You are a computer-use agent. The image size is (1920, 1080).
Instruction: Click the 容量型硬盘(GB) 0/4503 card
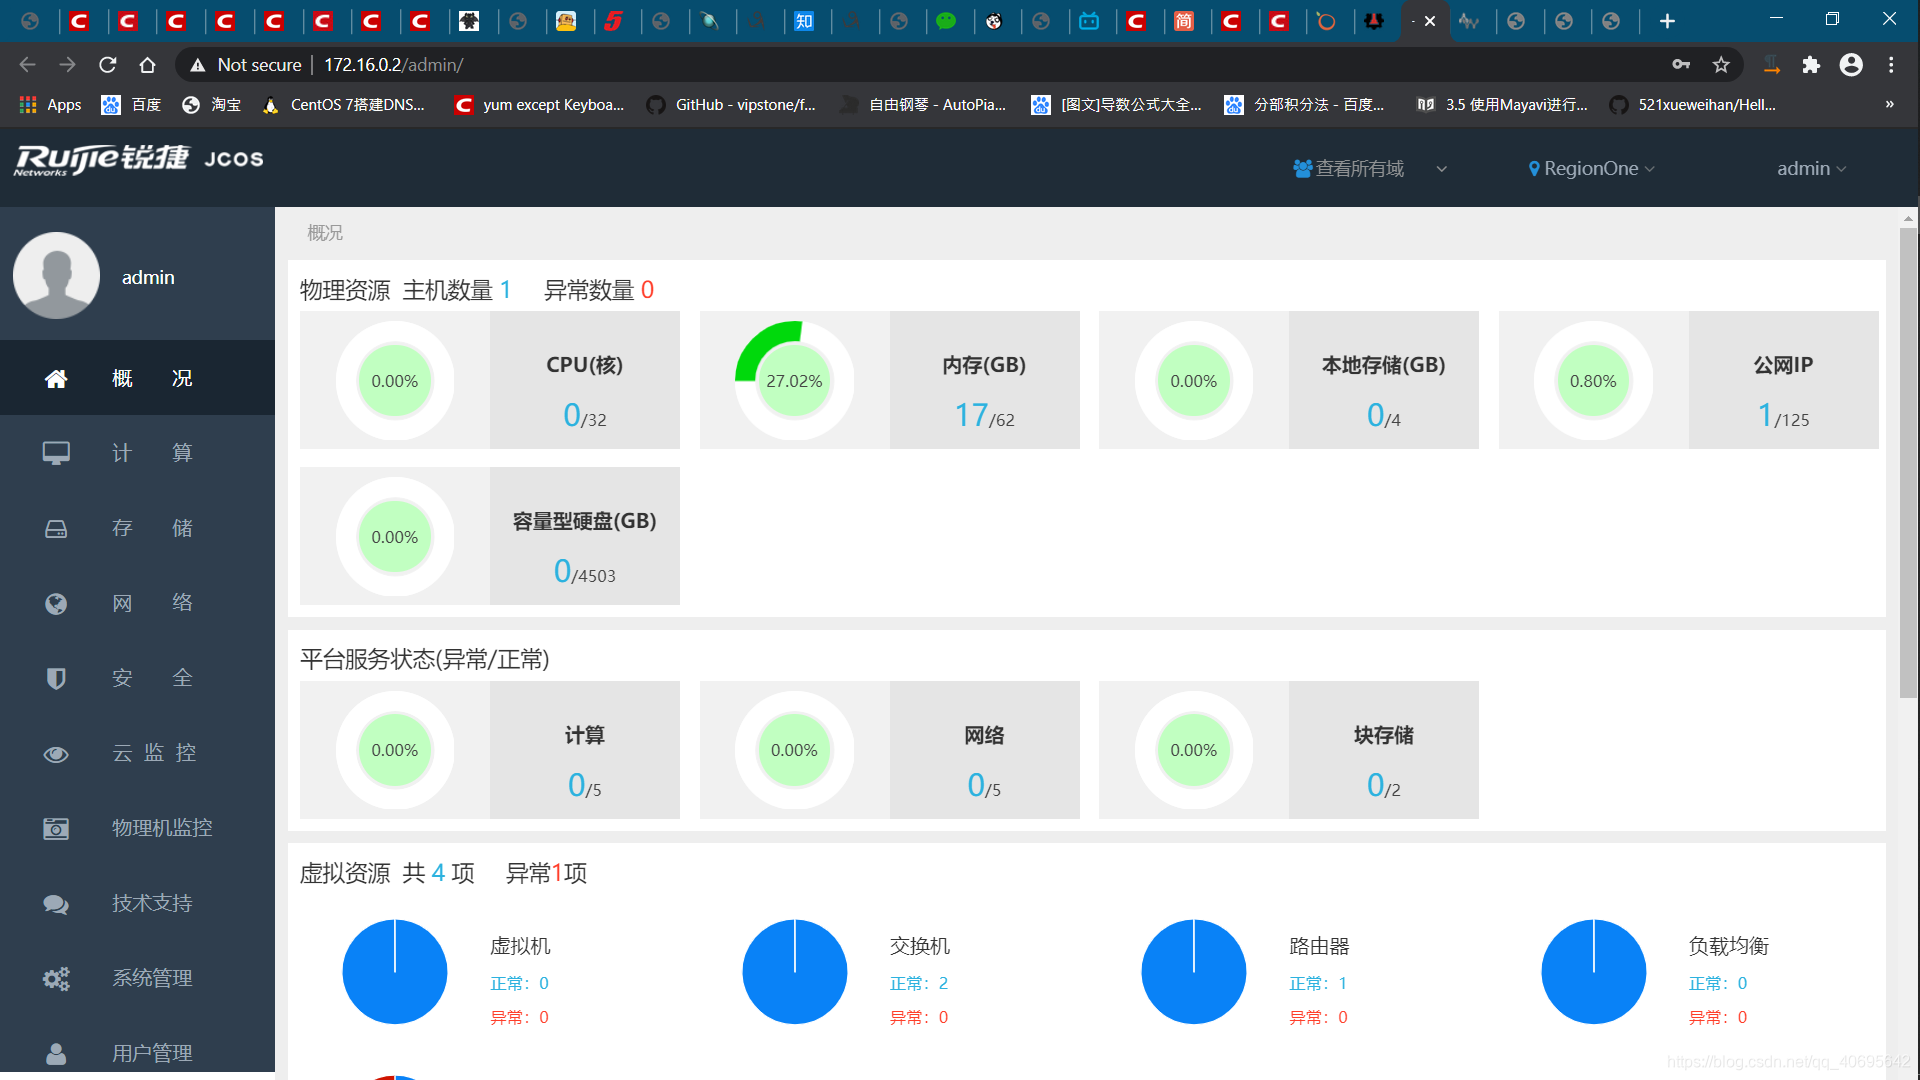(490, 536)
